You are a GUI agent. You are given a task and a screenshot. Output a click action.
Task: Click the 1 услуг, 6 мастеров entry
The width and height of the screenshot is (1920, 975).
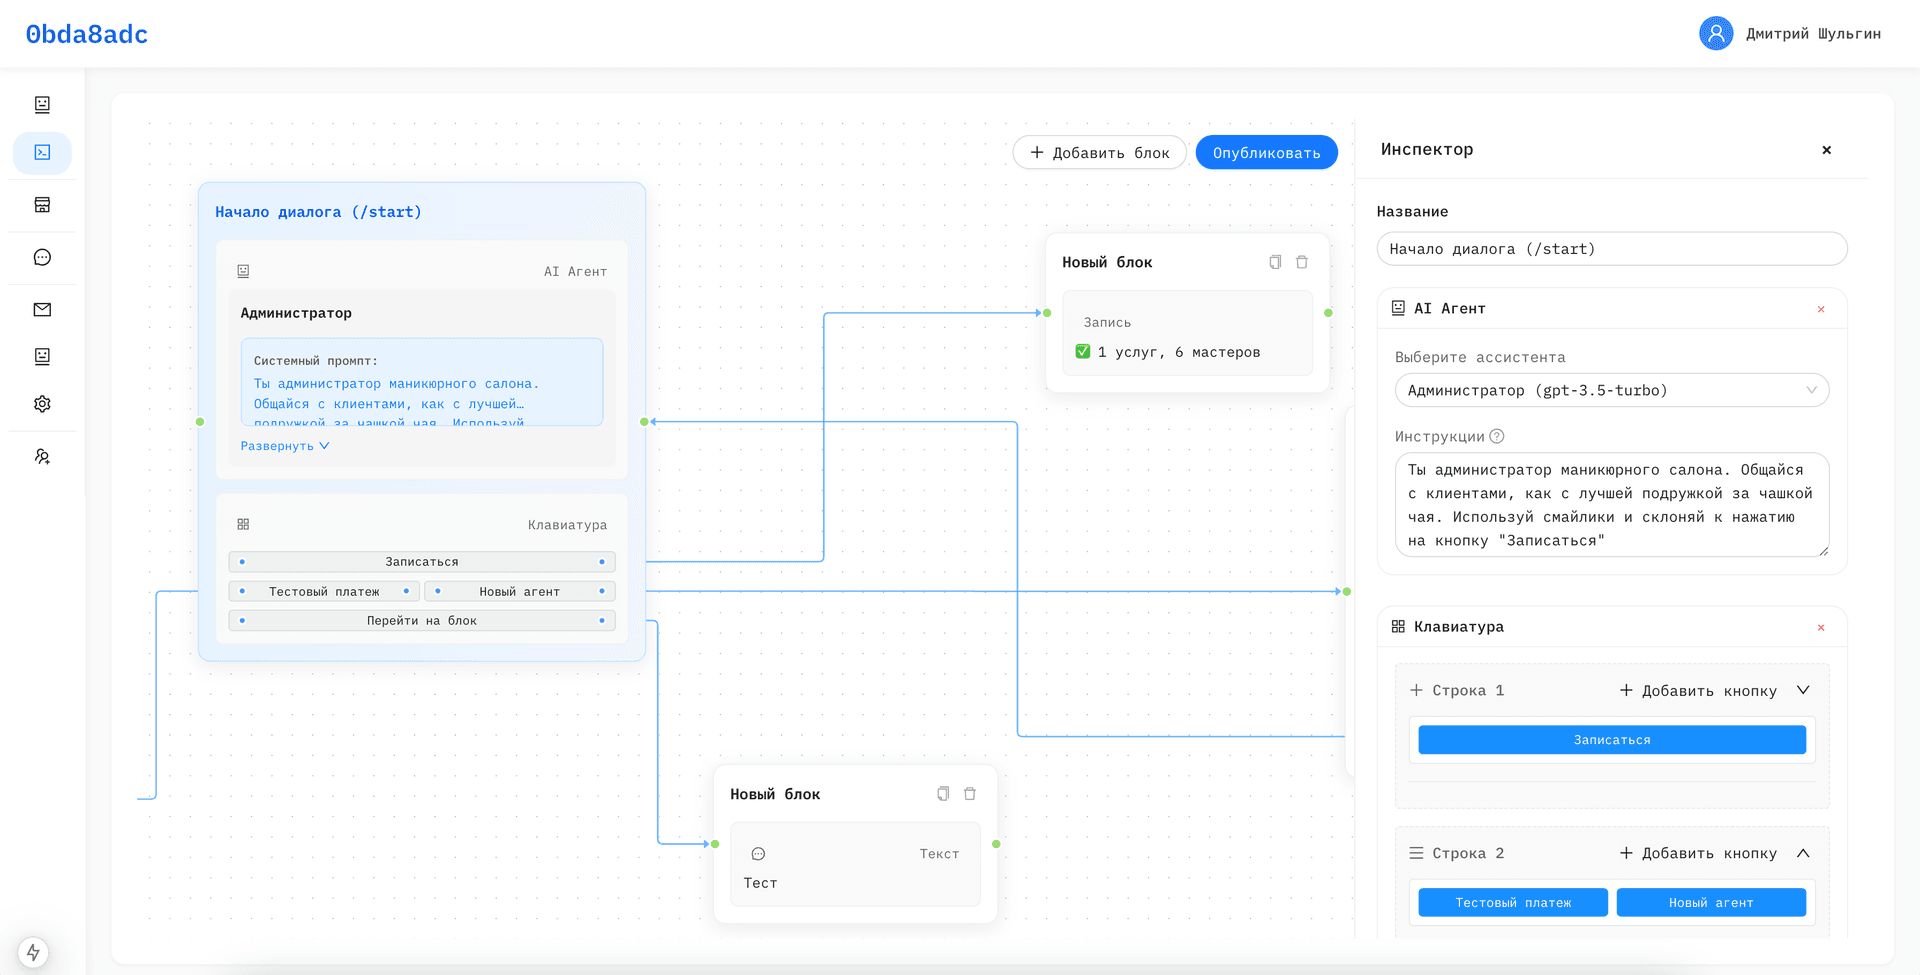coord(1168,352)
